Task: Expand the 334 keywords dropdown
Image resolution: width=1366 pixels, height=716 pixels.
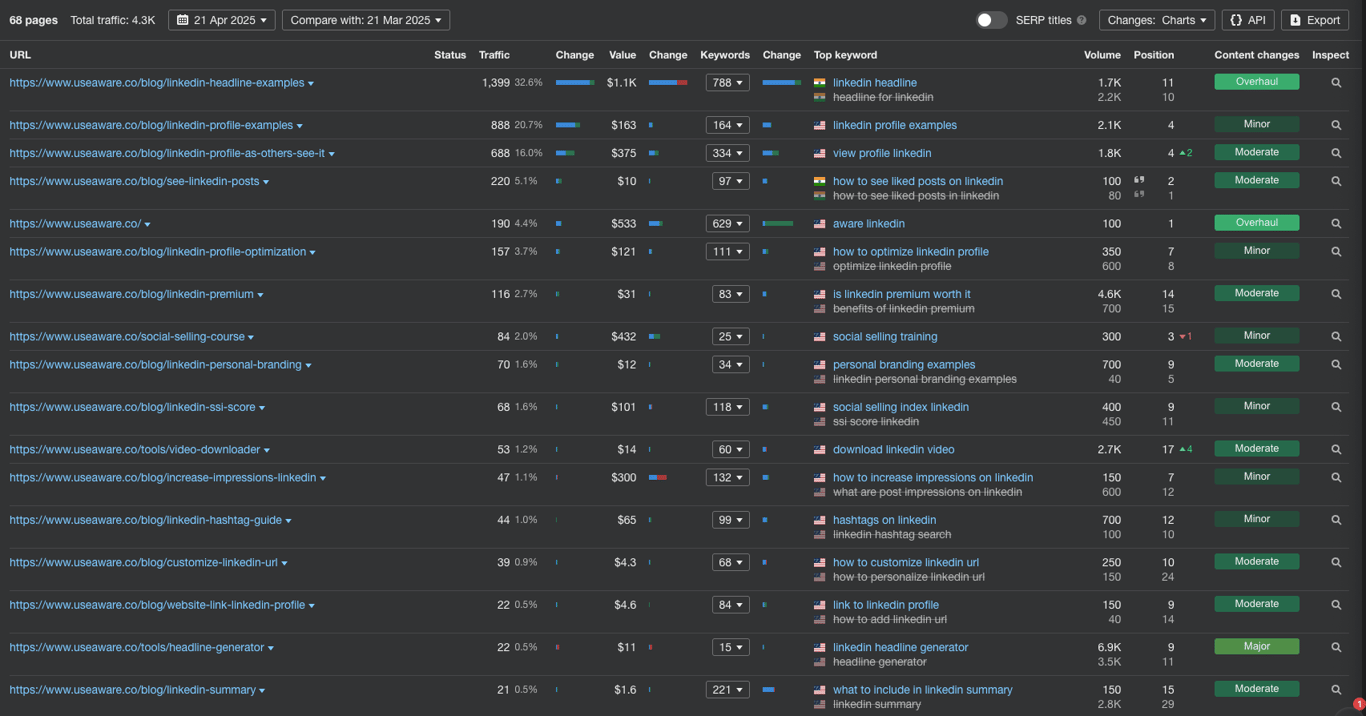Action: point(727,153)
